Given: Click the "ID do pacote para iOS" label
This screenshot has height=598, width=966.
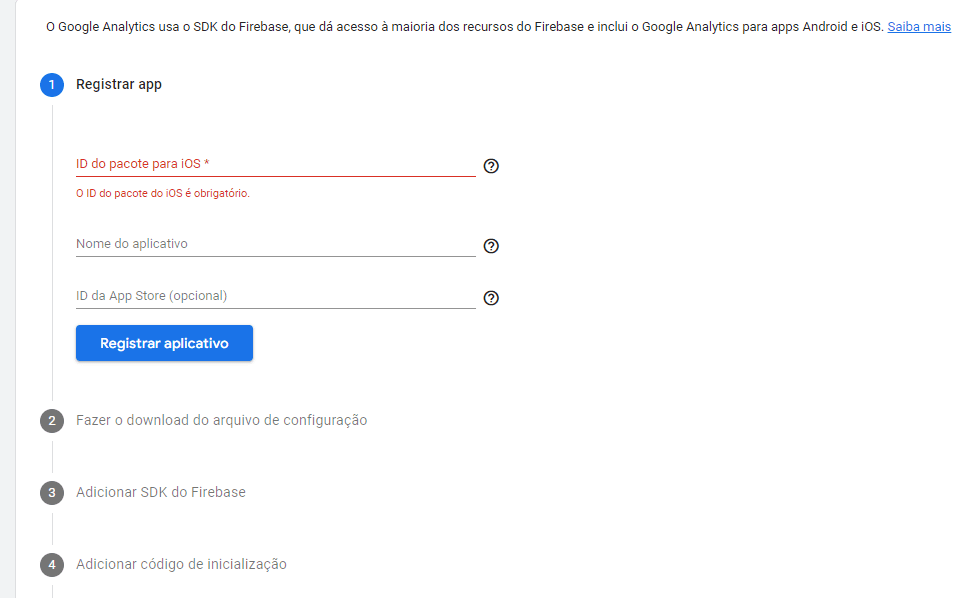Looking at the screenshot, I should click(x=140, y=162).
